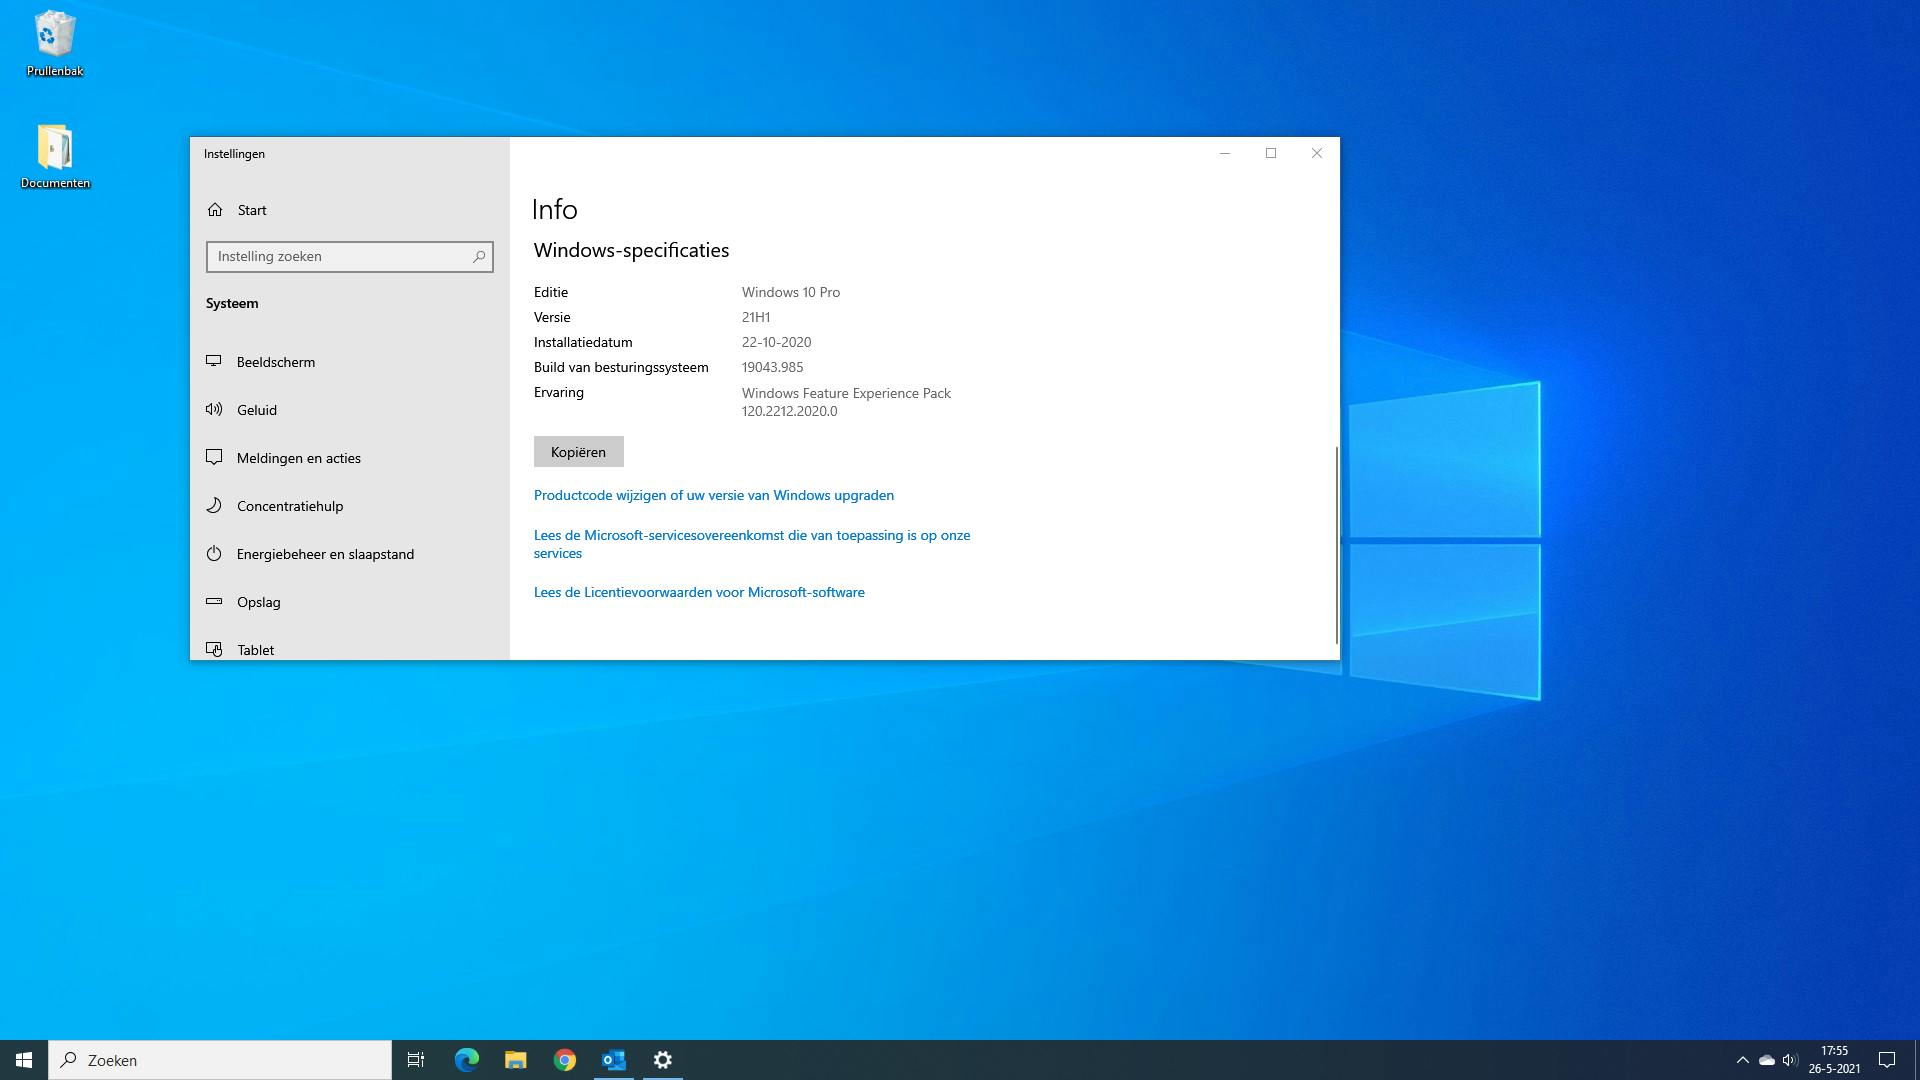
Task: Click the Start home icon in Settings
Action: (x=215, y=210)
